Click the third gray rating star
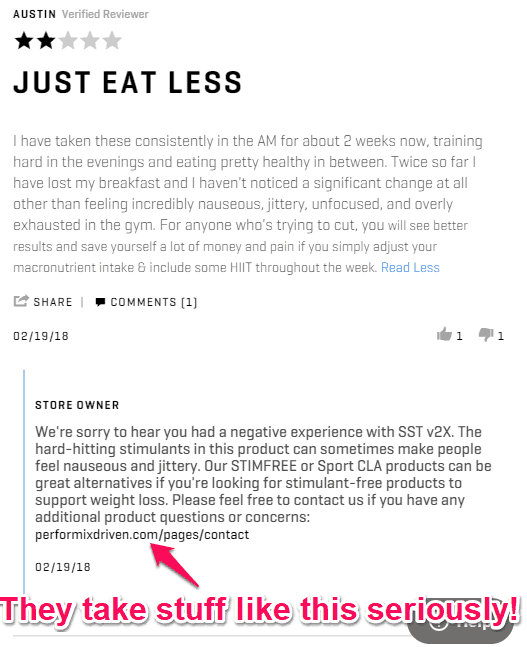 (x=68, y=41)
